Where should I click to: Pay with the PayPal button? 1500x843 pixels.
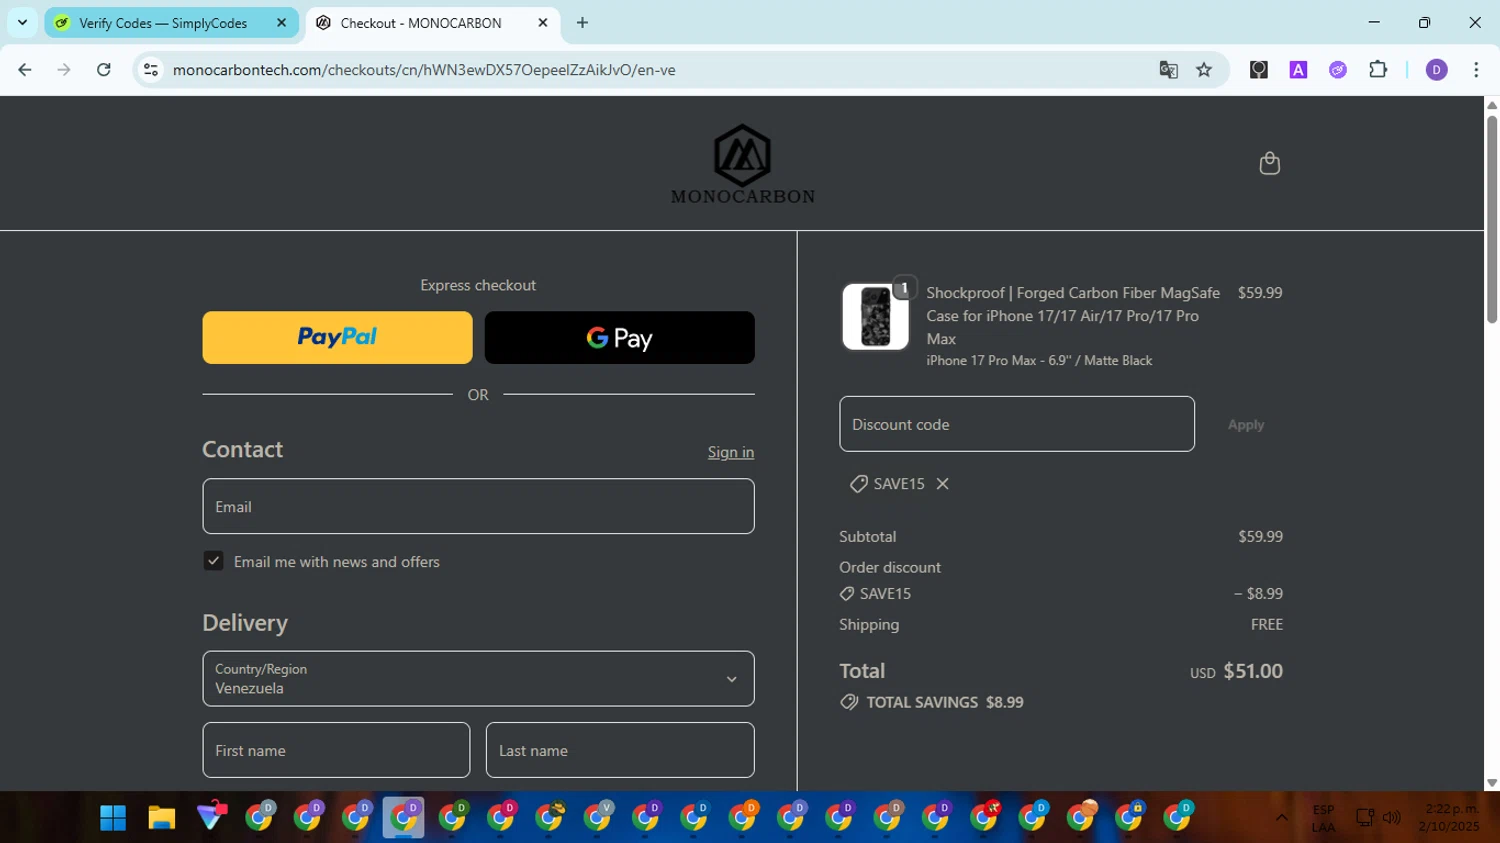[337, 337]
